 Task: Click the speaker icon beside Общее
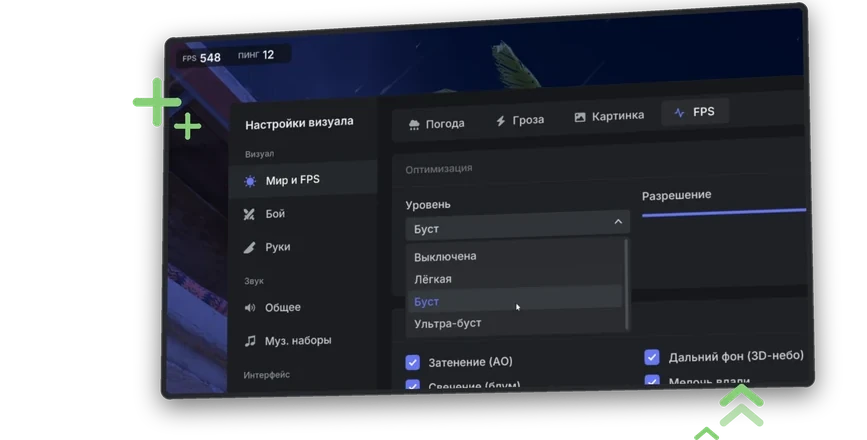point(250,307)
